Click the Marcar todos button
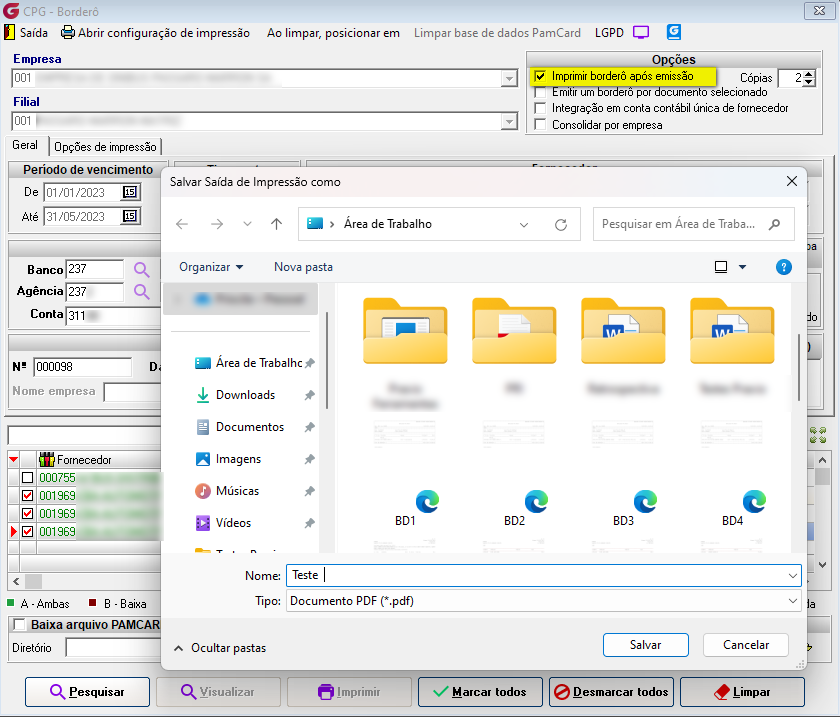840x717 pixels. tap(480, 692)
